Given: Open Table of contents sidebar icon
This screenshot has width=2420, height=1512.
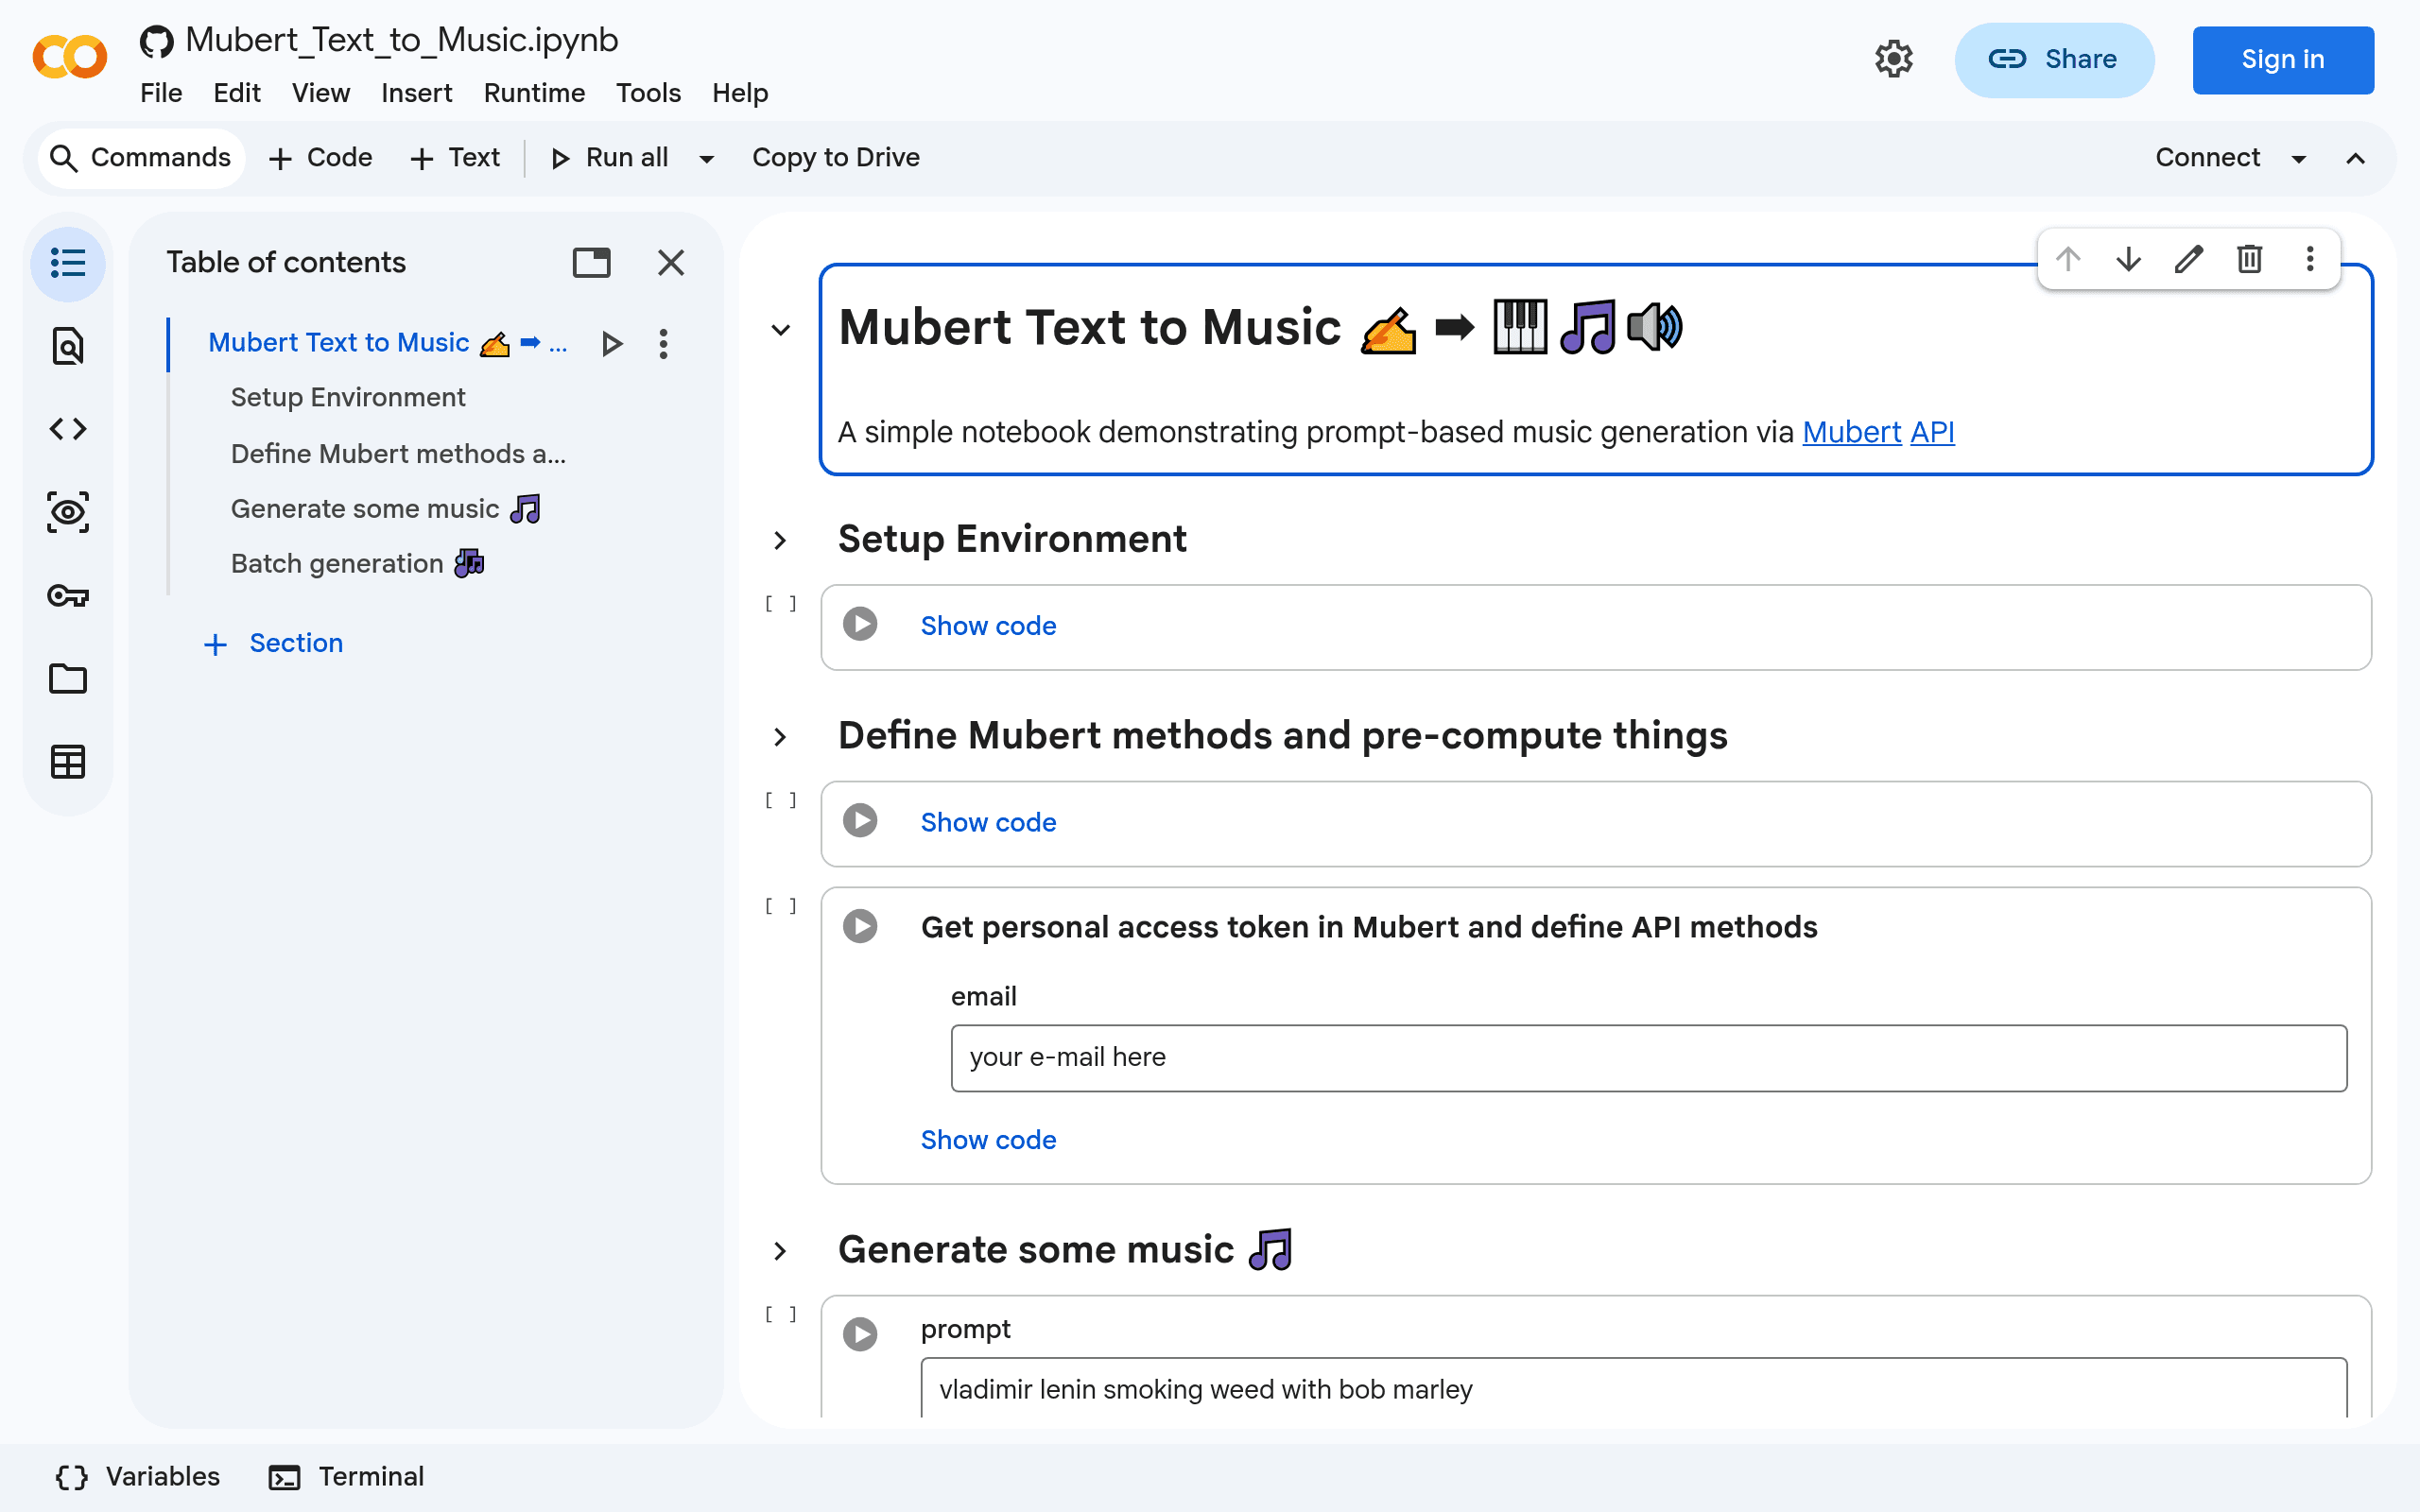Looking at the screenshot, I should [68, 263].
